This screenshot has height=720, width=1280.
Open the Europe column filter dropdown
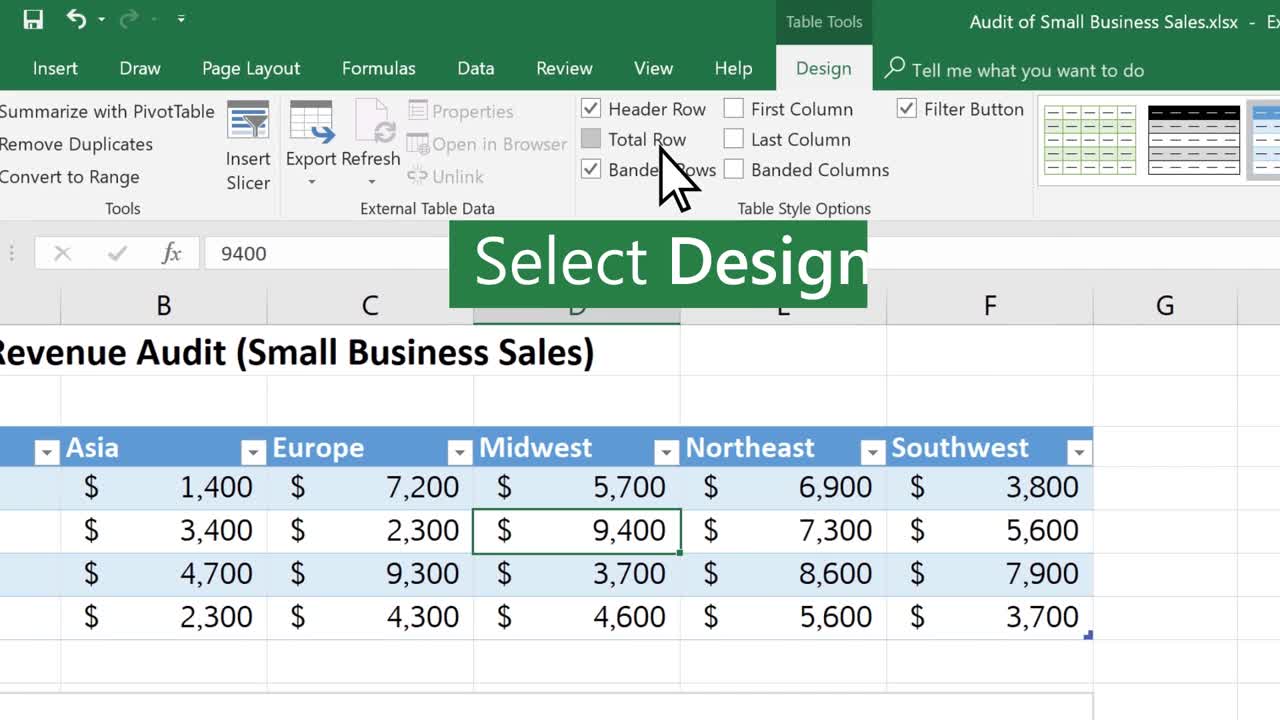tap(459, 453)
